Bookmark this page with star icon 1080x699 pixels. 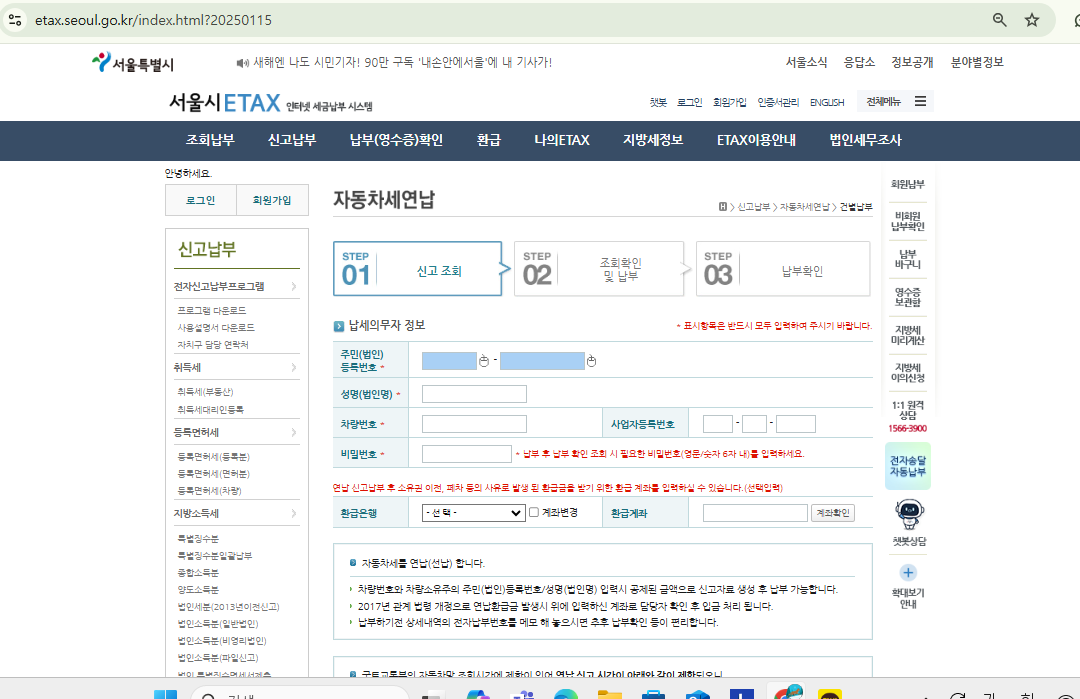tap(1032, 20)
